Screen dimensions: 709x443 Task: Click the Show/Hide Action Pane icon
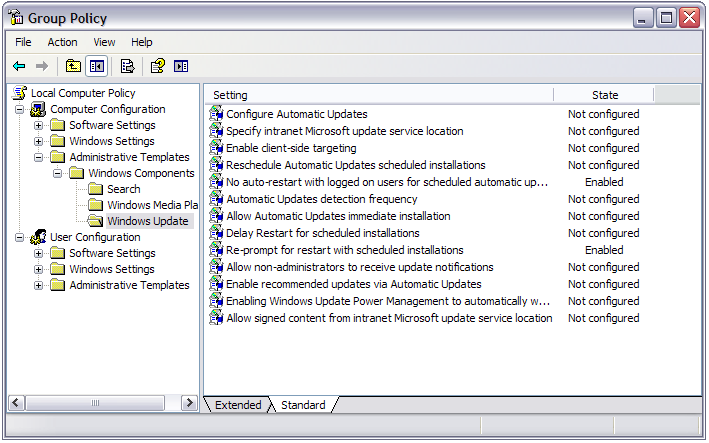pos(181,66)
